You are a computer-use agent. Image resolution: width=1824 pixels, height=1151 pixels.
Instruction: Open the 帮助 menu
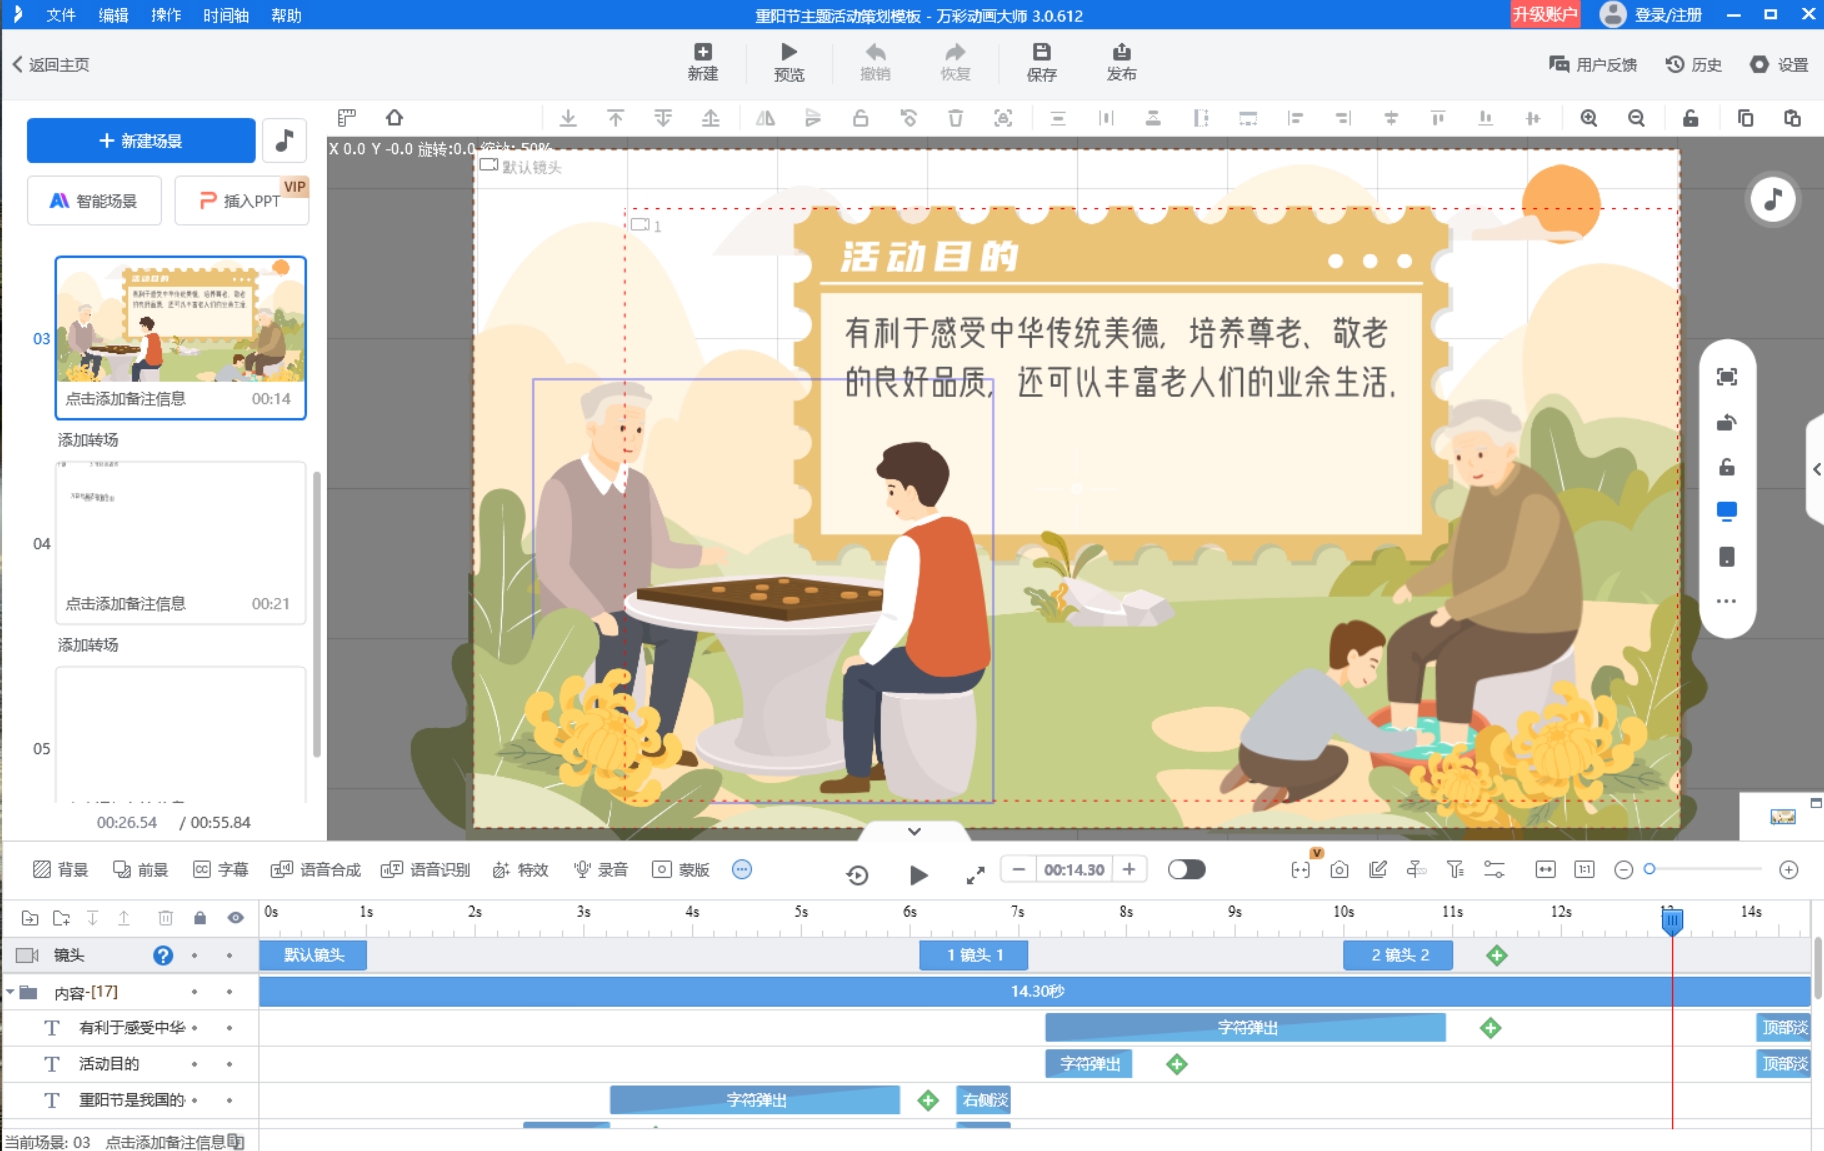pyautogui.click(x=286, y=15)
